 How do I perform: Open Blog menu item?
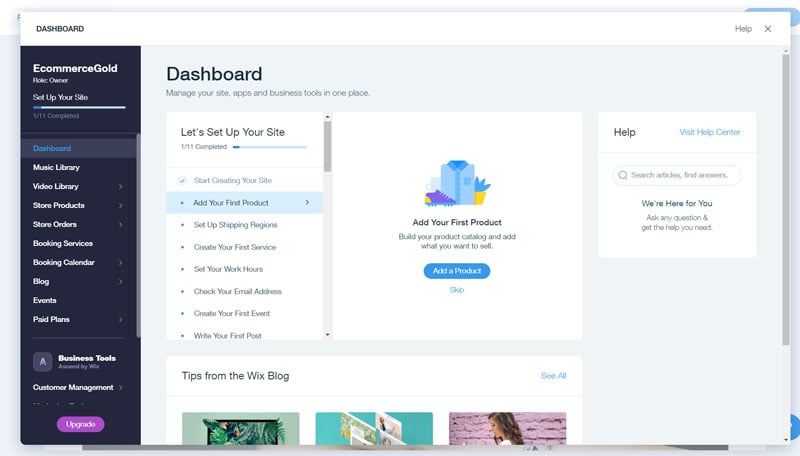pyautogui.click(x=41, y=281)
